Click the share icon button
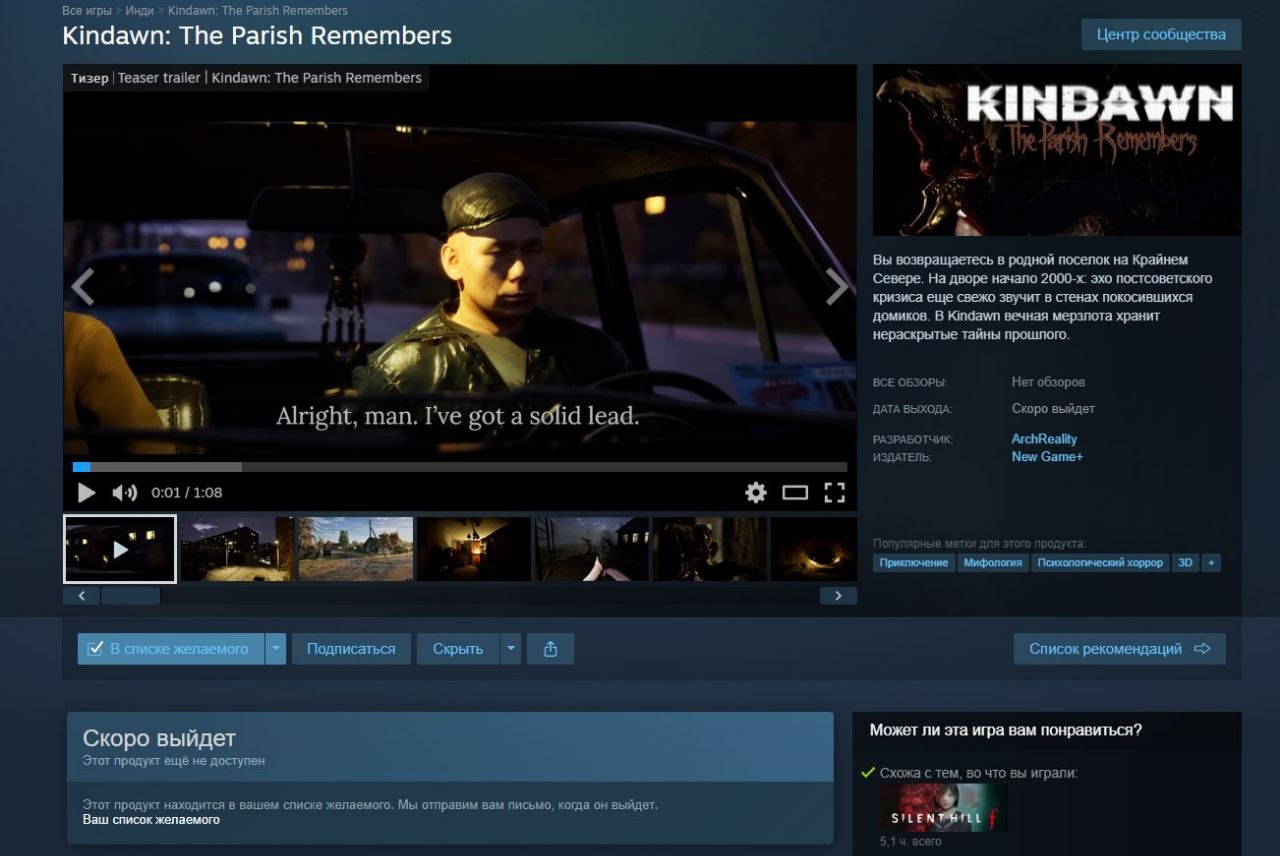The height and width of the screenshot is (856, 1280). 550,649
